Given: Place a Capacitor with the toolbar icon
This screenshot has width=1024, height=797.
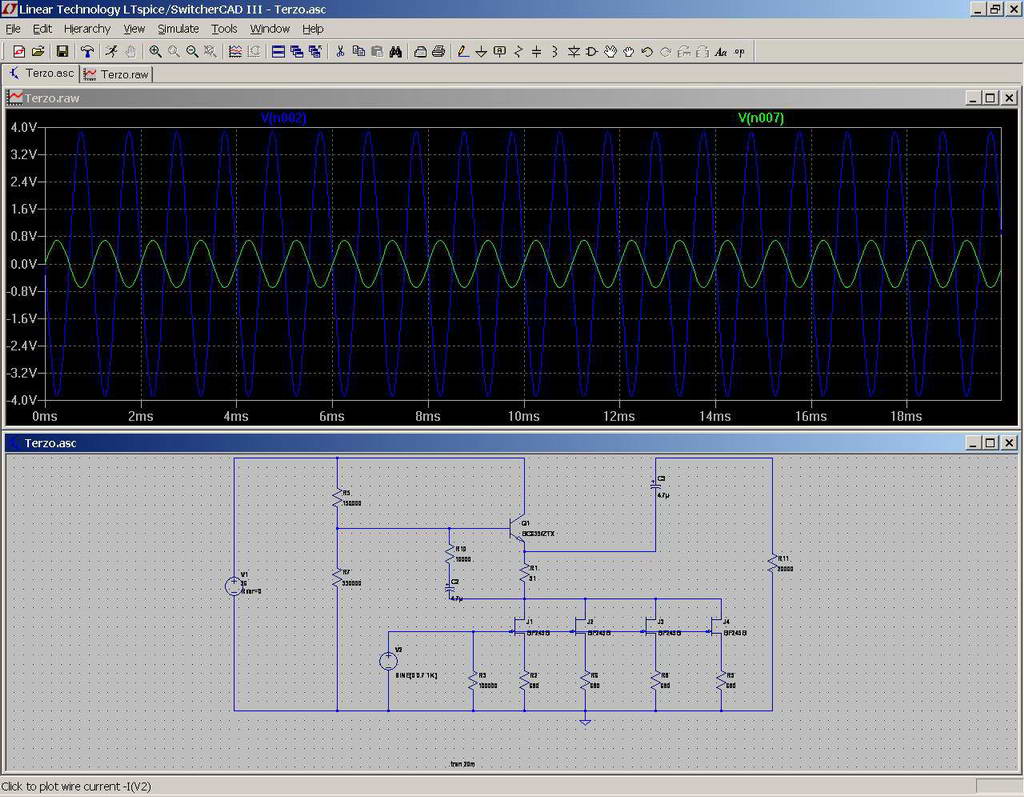Looking at the screenshot, I should coord(536,52).
